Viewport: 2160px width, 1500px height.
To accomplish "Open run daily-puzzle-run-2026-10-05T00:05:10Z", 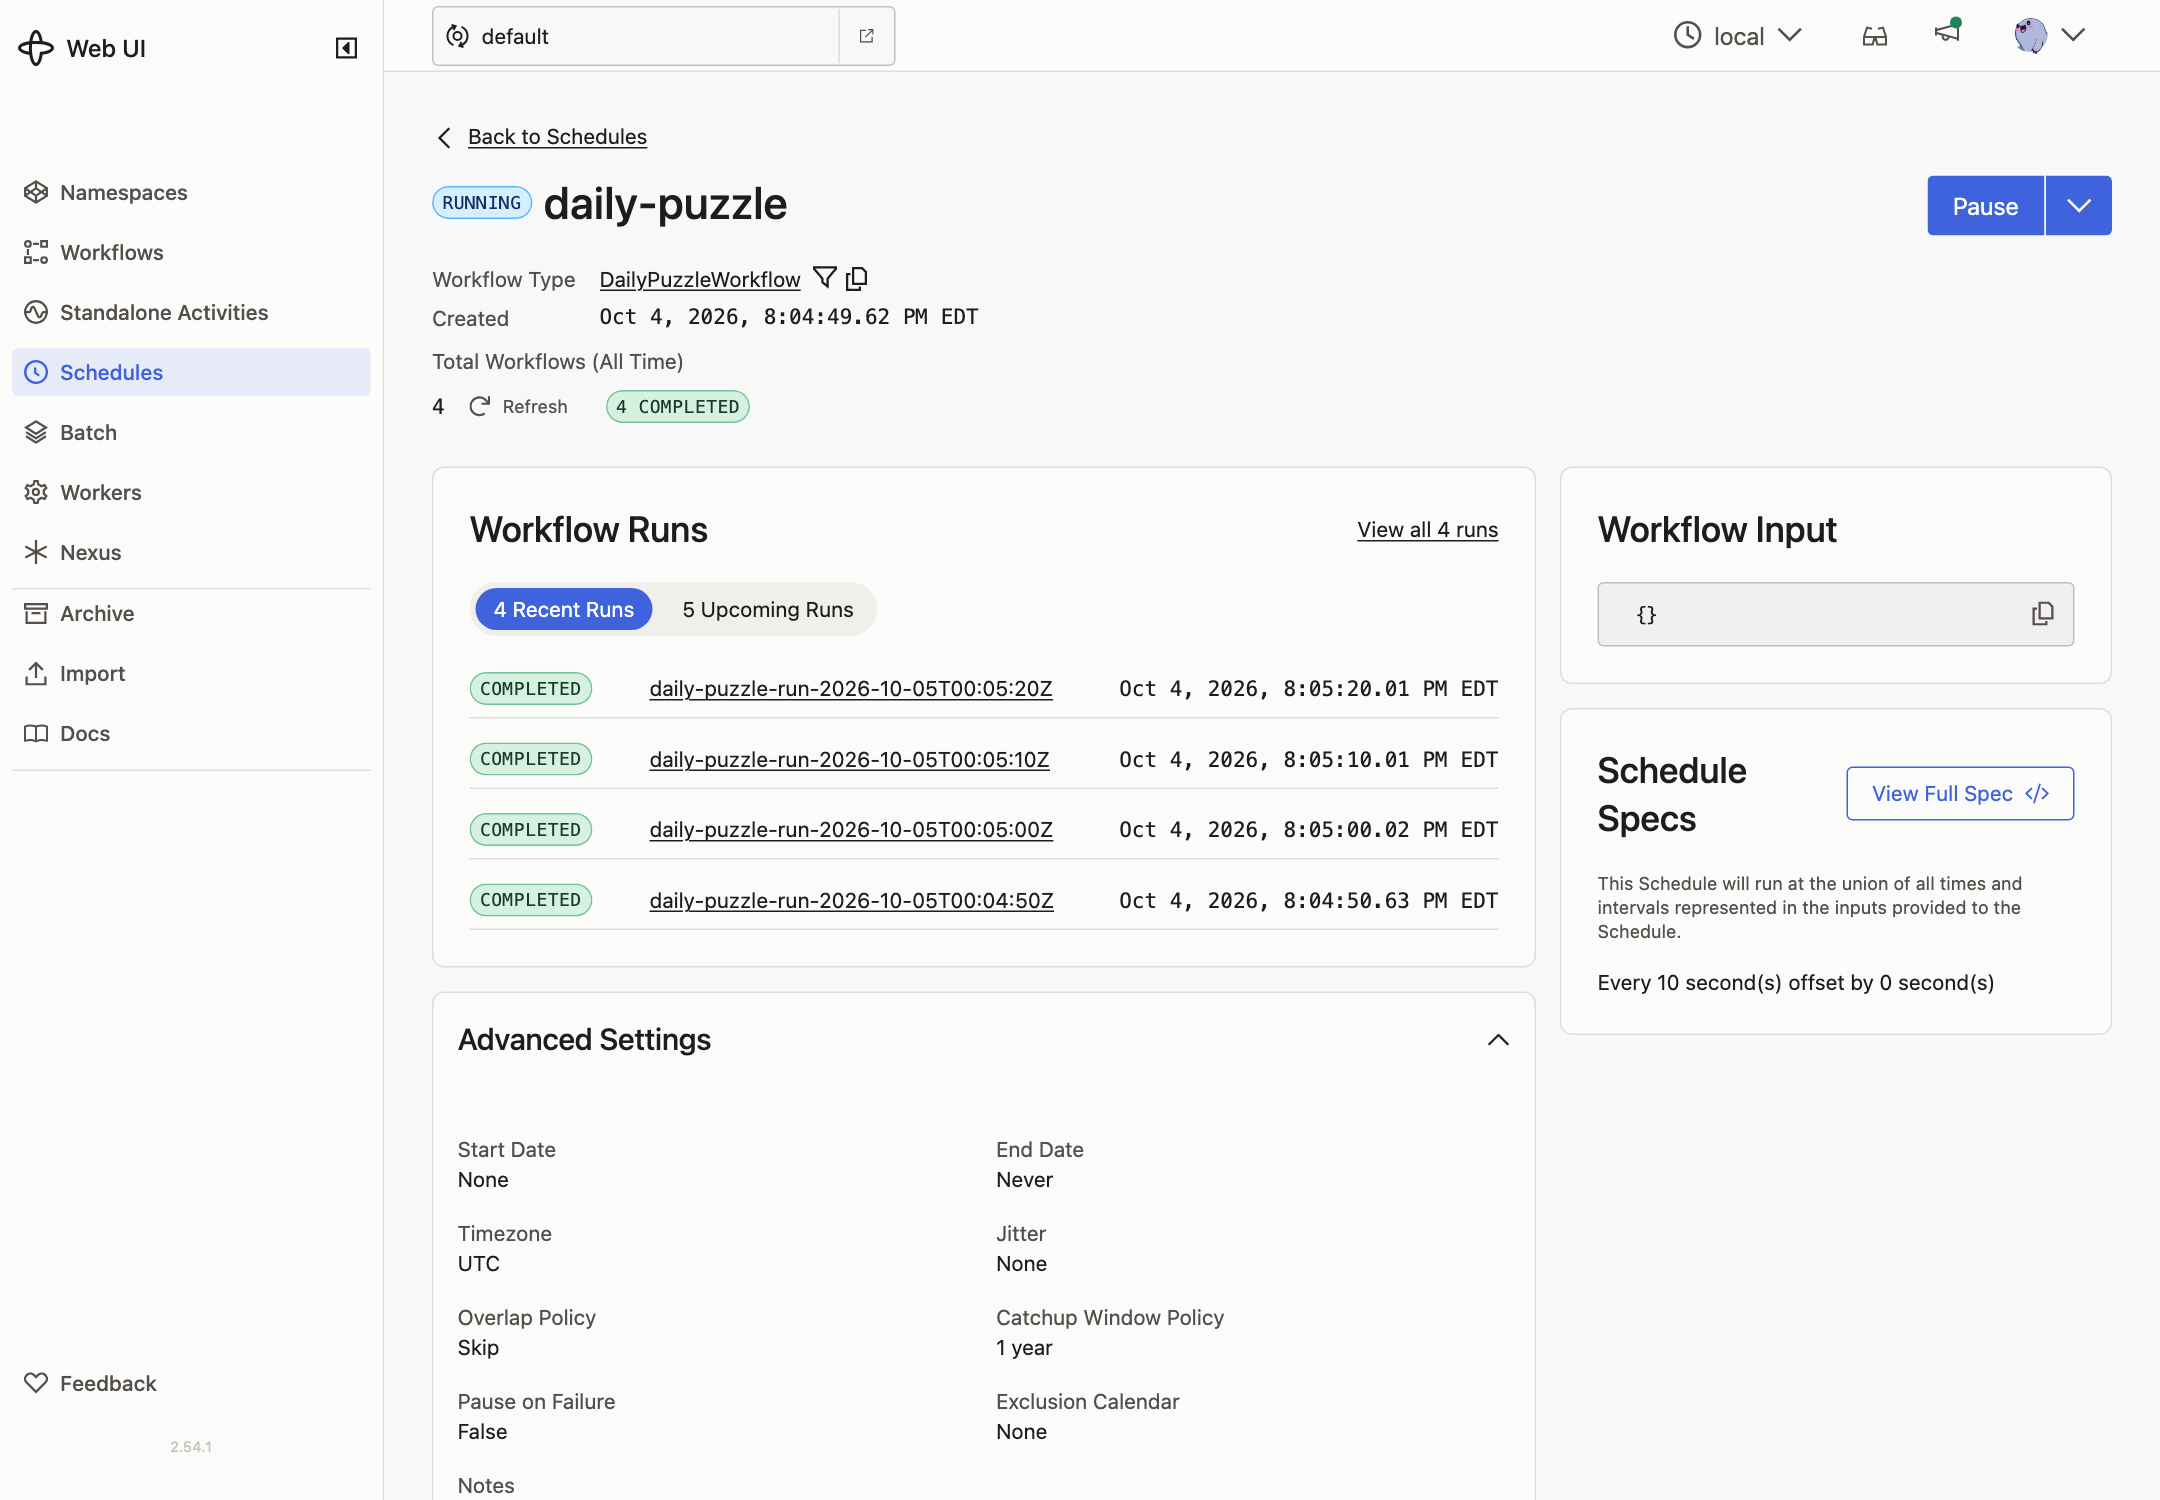I will pos(849,759).
